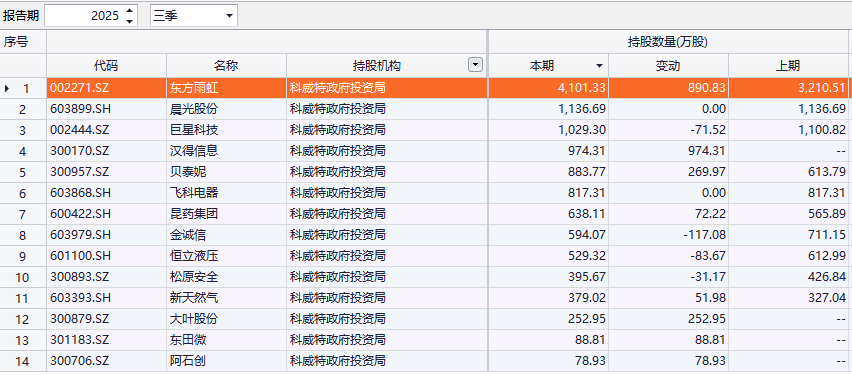Click the 426.84 previous period value
This screenshot has height=375, width=852.
point(788,277)
